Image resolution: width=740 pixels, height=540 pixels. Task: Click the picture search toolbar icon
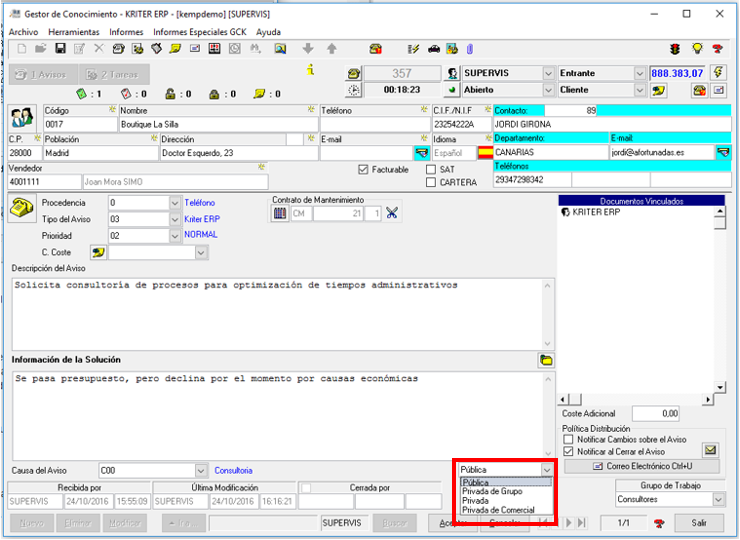[280, 48]
